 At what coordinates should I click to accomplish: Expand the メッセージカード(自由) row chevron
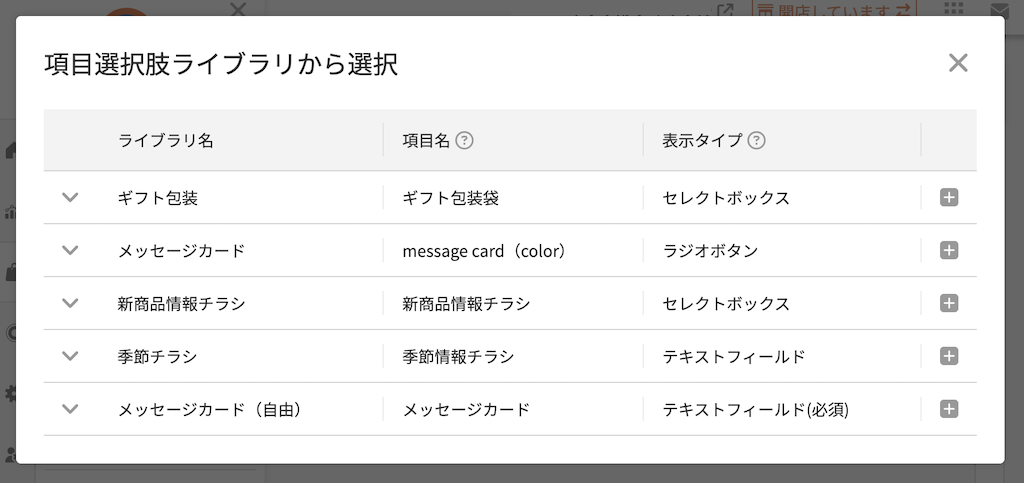(x=70, y=409)
